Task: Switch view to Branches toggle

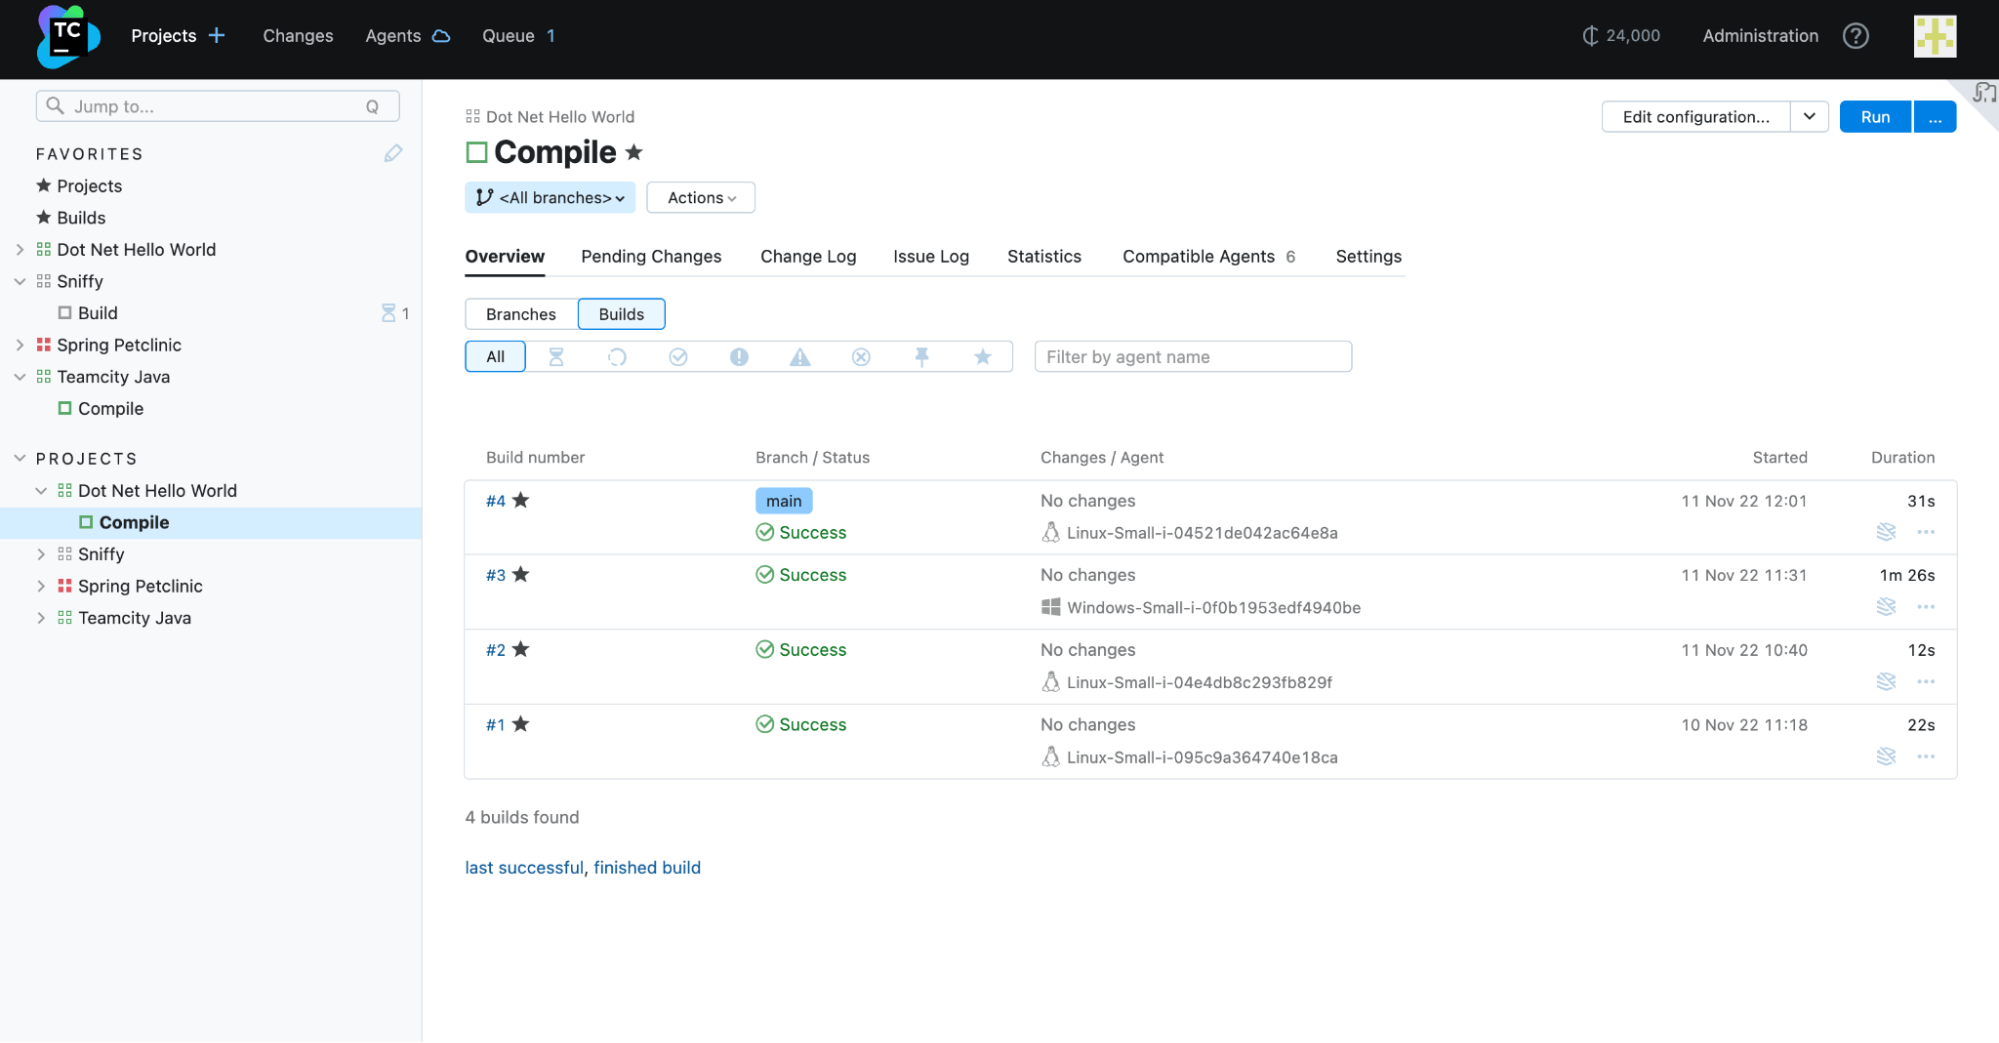Action: [521, 314]
